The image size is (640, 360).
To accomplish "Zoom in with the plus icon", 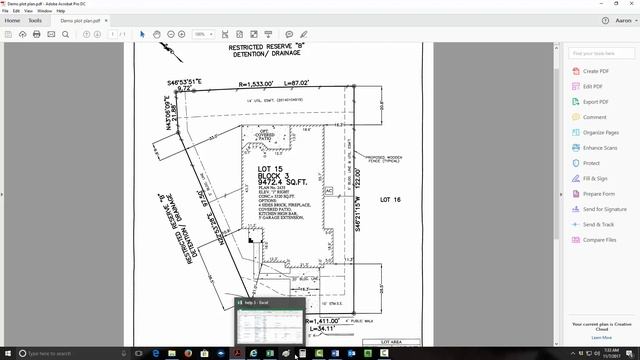I will pyautogui.click(x=182, y=35).
